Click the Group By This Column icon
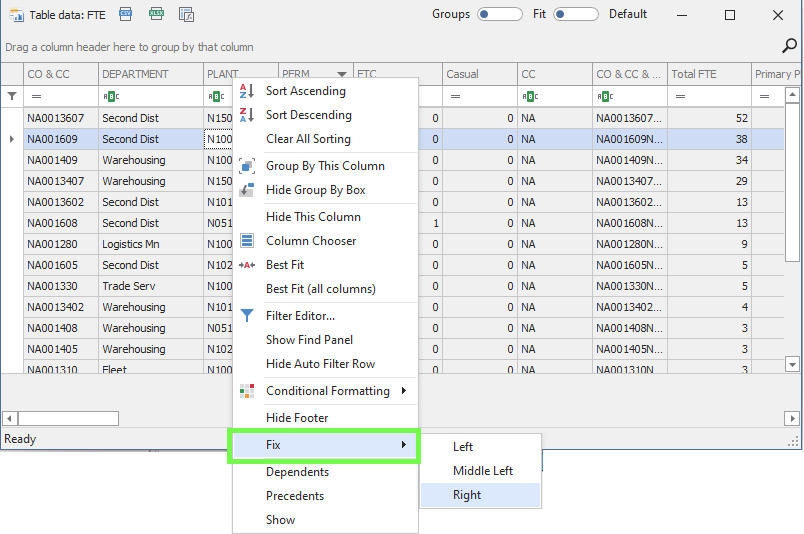804x534 pixels. point(247,166)
